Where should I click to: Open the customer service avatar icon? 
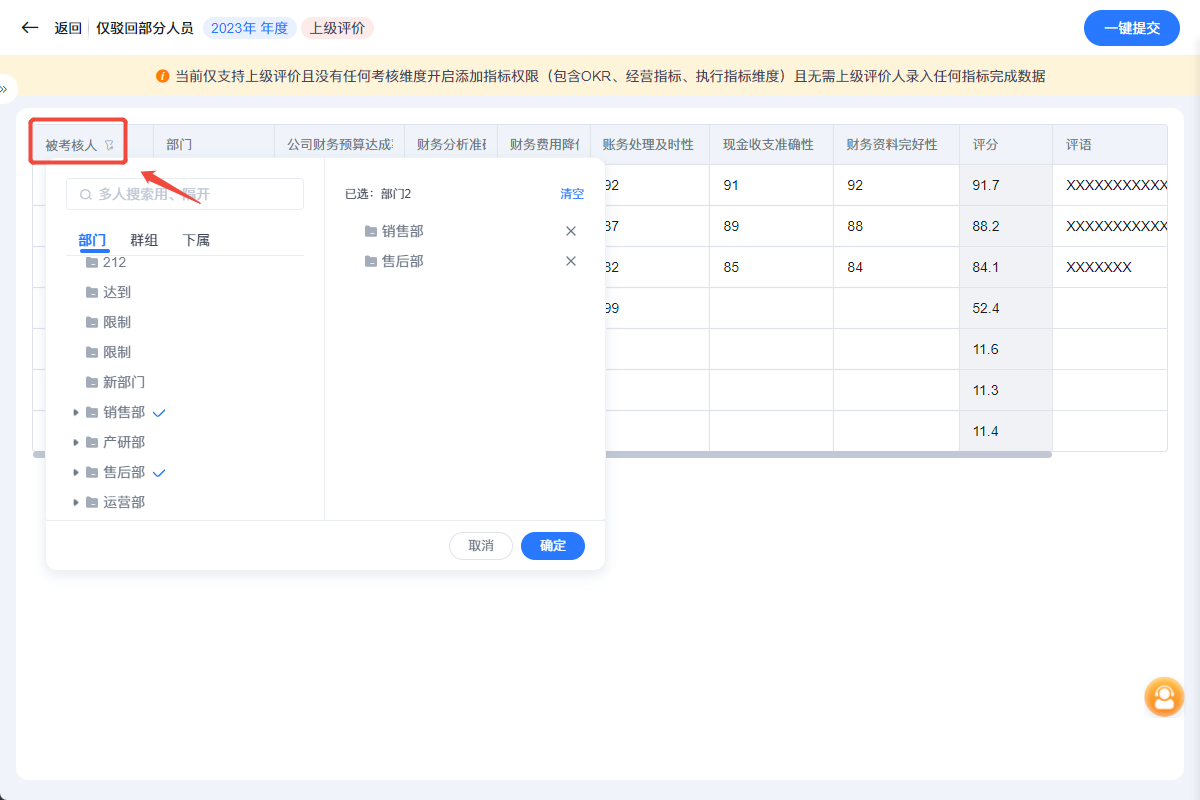tap(1164, 697)
